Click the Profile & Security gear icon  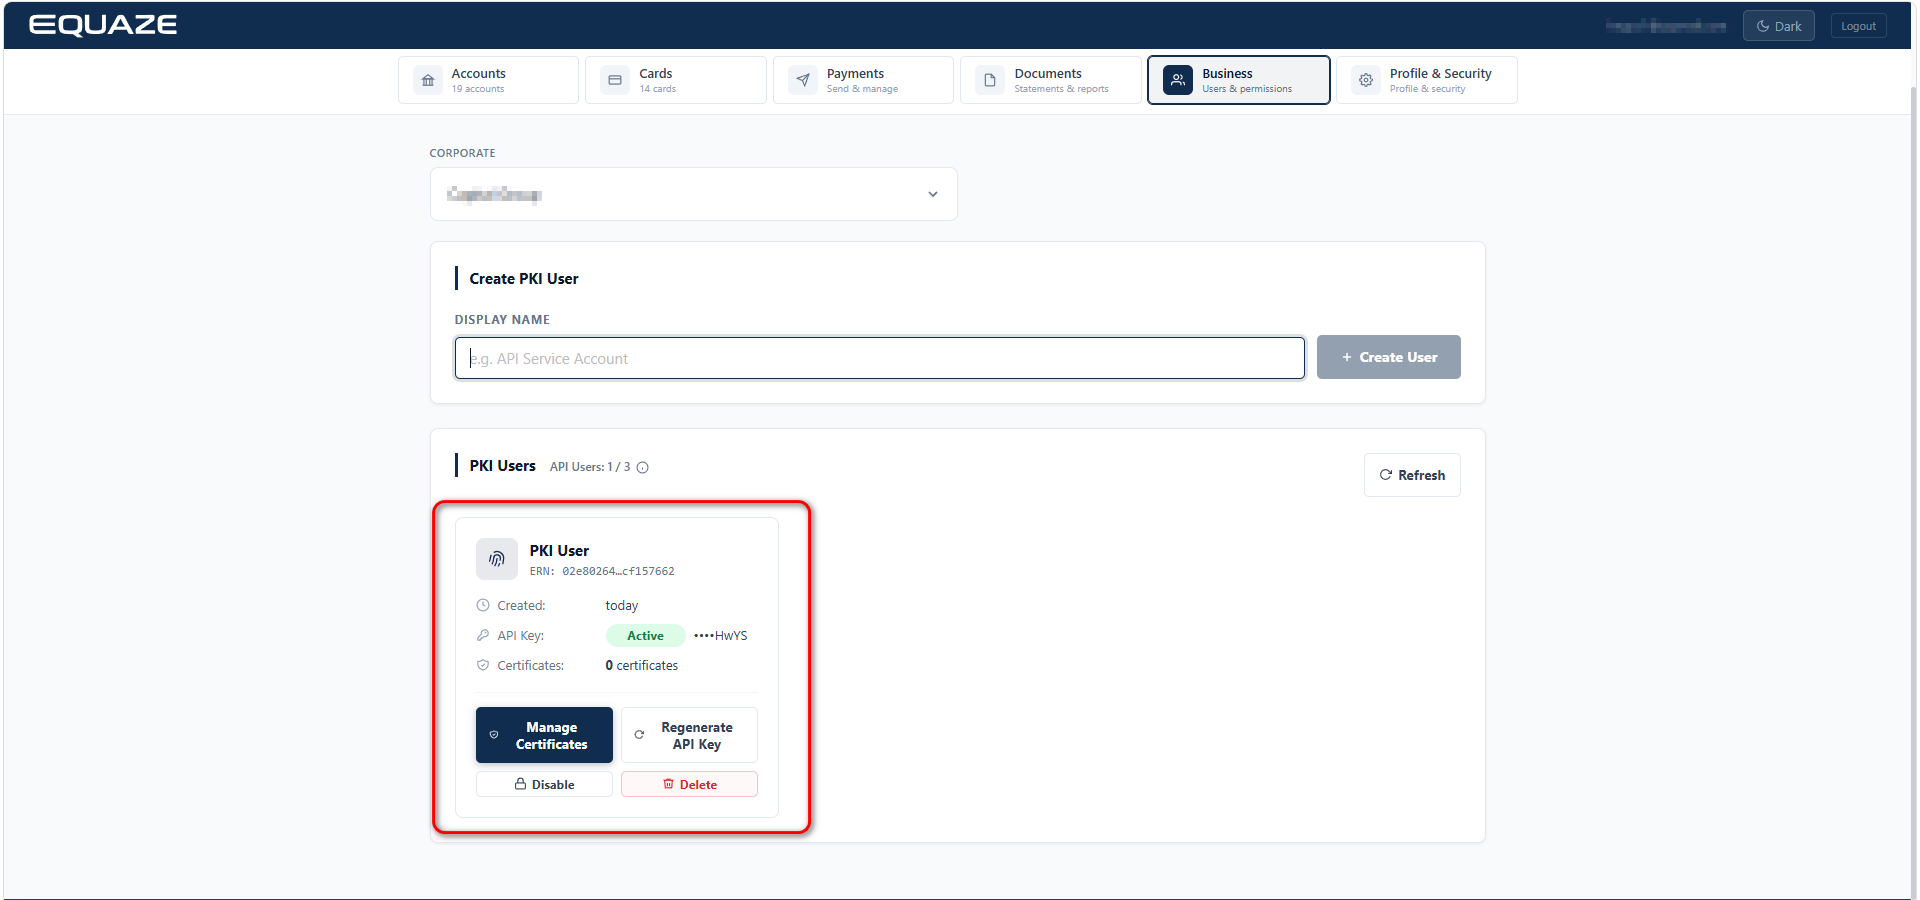point(1366,80)
